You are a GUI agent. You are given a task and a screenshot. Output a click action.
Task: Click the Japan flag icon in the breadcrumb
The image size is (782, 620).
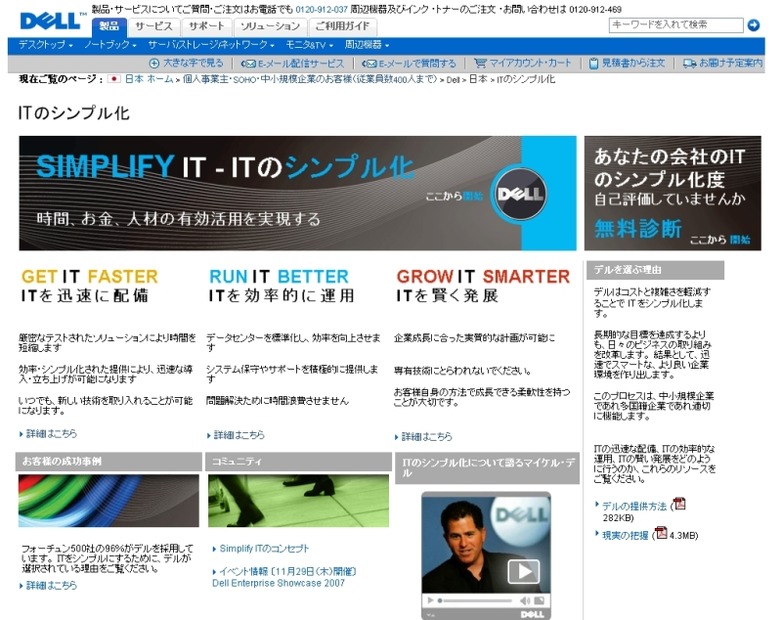114,78
